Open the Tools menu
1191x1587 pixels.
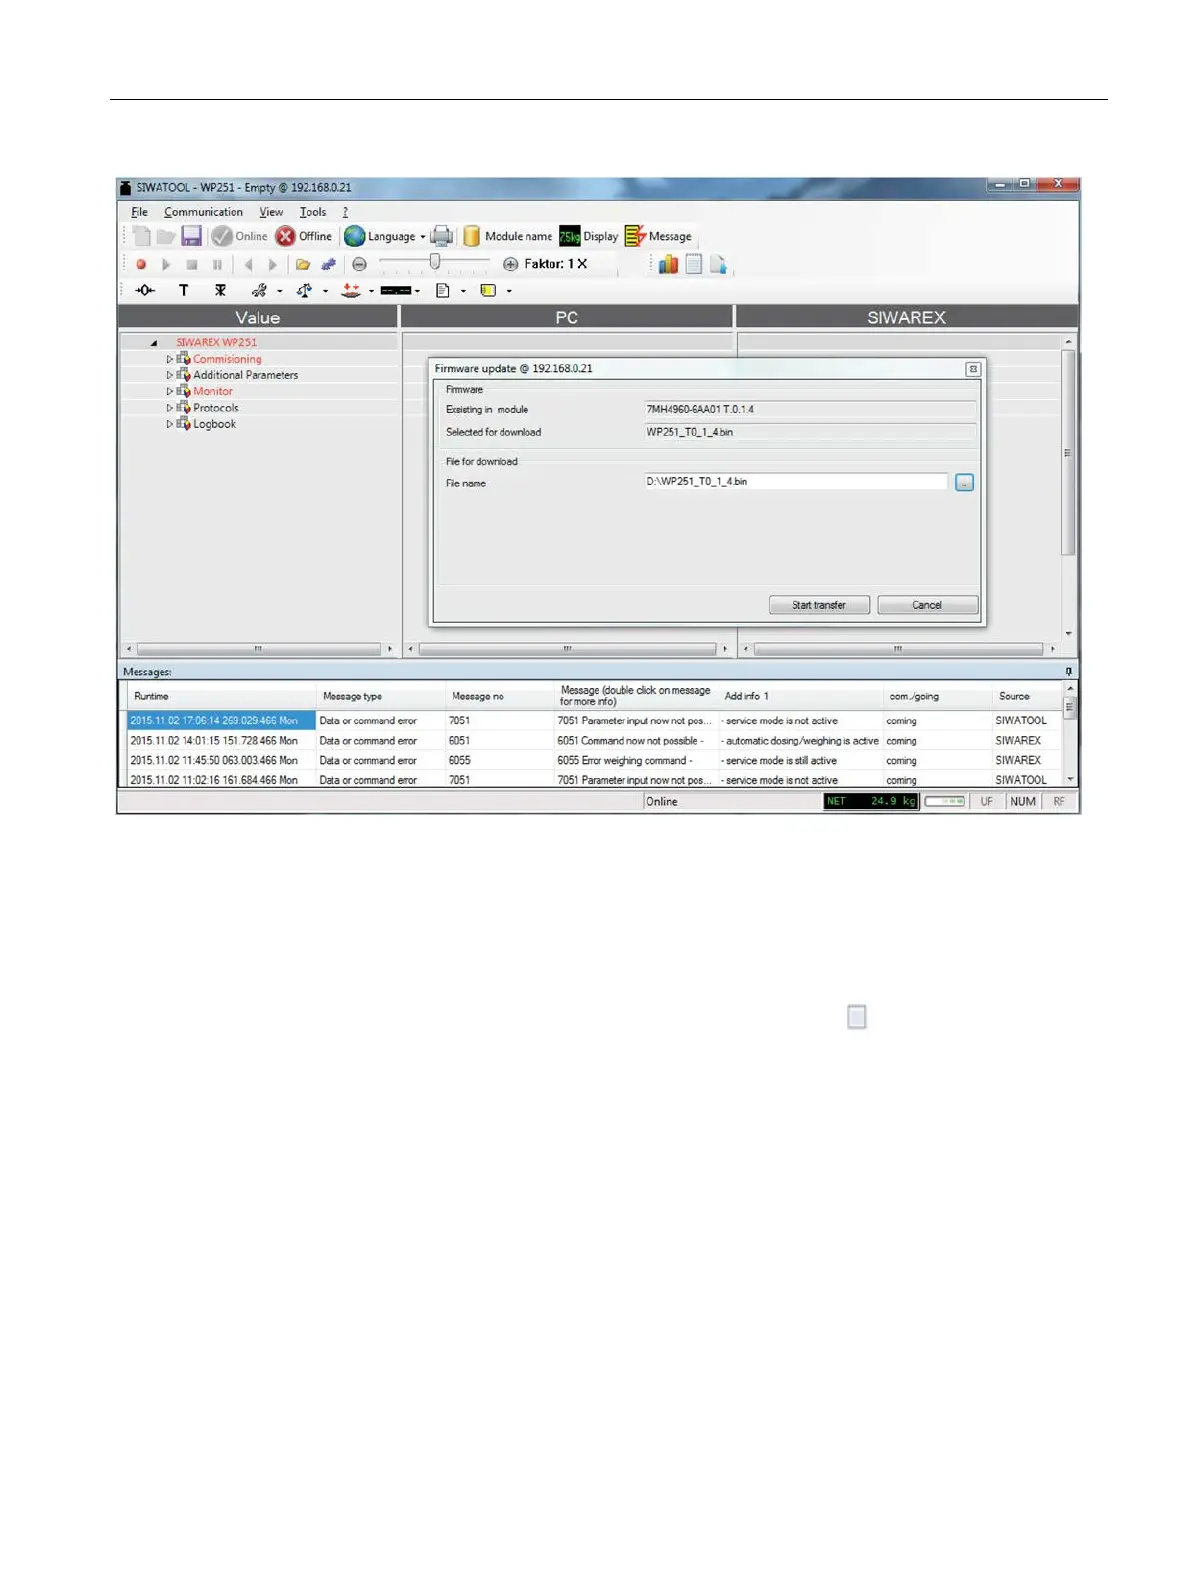[313, 212]
